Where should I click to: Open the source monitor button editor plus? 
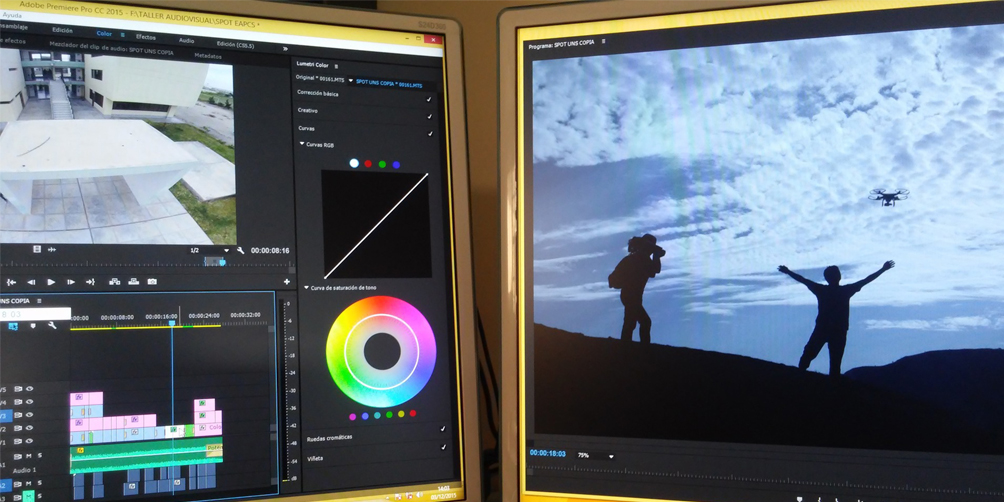(287, 282)
